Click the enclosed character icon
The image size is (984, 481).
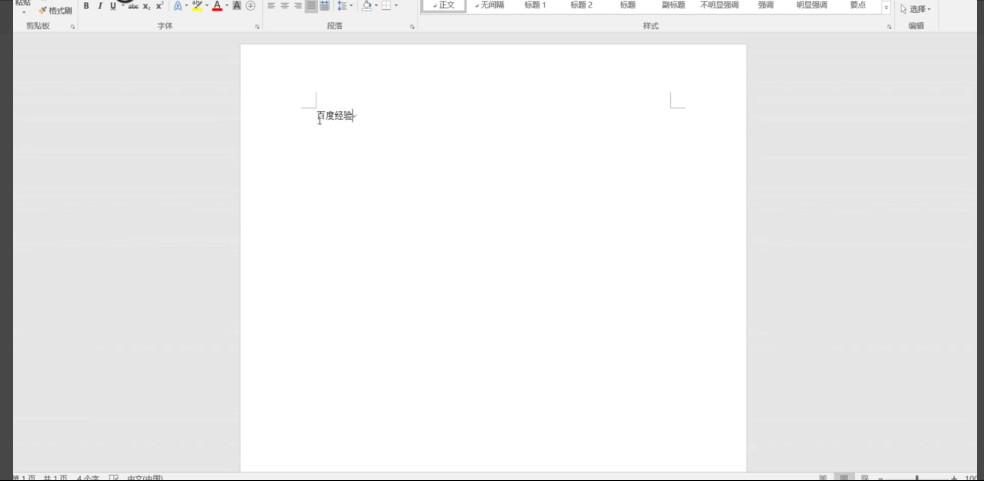click(250, 6)
